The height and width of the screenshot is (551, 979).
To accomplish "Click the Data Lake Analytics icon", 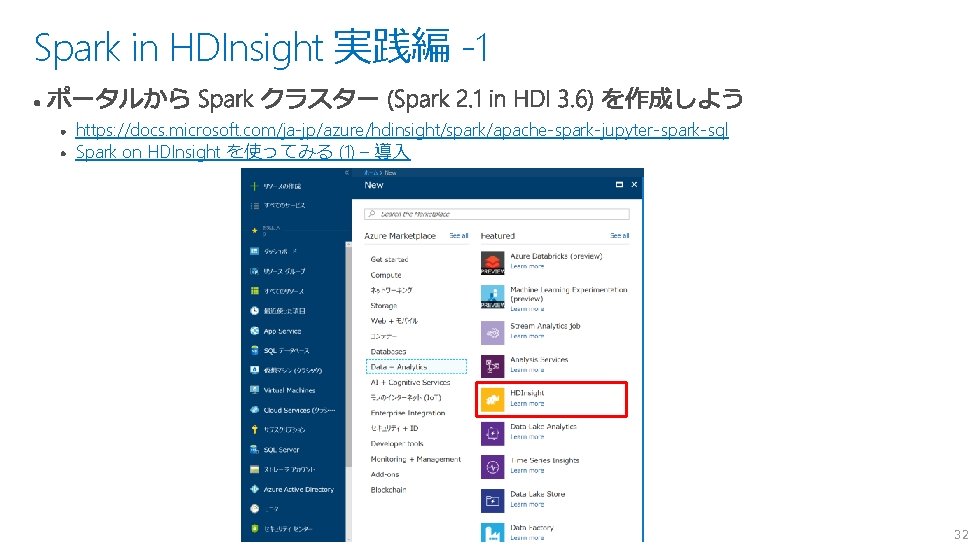I will pyautogui.click(x=493, y=433).
